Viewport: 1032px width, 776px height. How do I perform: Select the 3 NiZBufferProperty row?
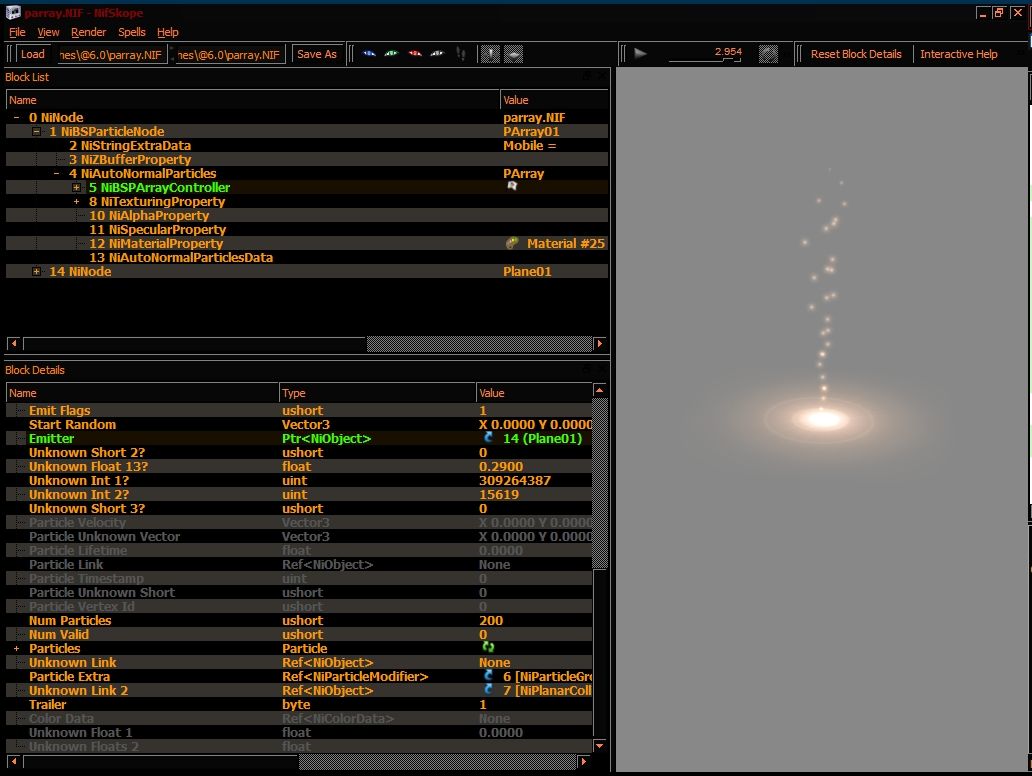click(x=307, y=159)
